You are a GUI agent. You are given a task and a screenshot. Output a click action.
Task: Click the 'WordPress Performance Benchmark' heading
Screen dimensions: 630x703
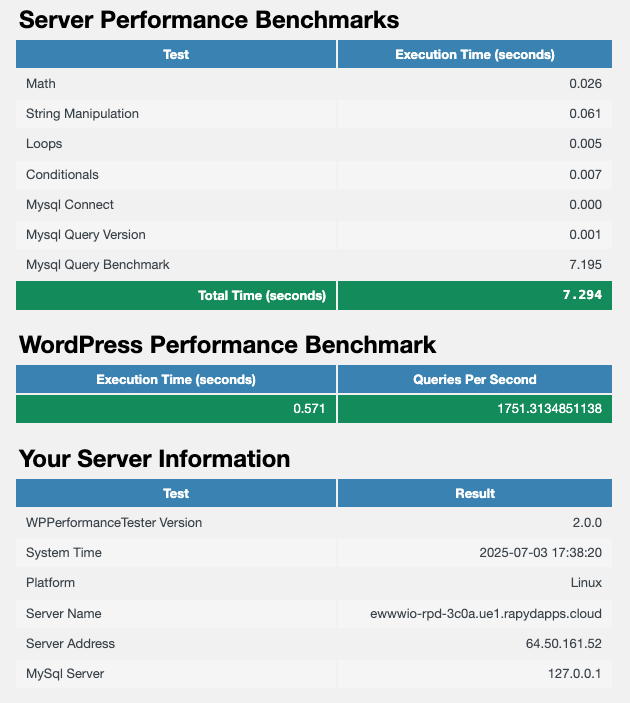227,345
